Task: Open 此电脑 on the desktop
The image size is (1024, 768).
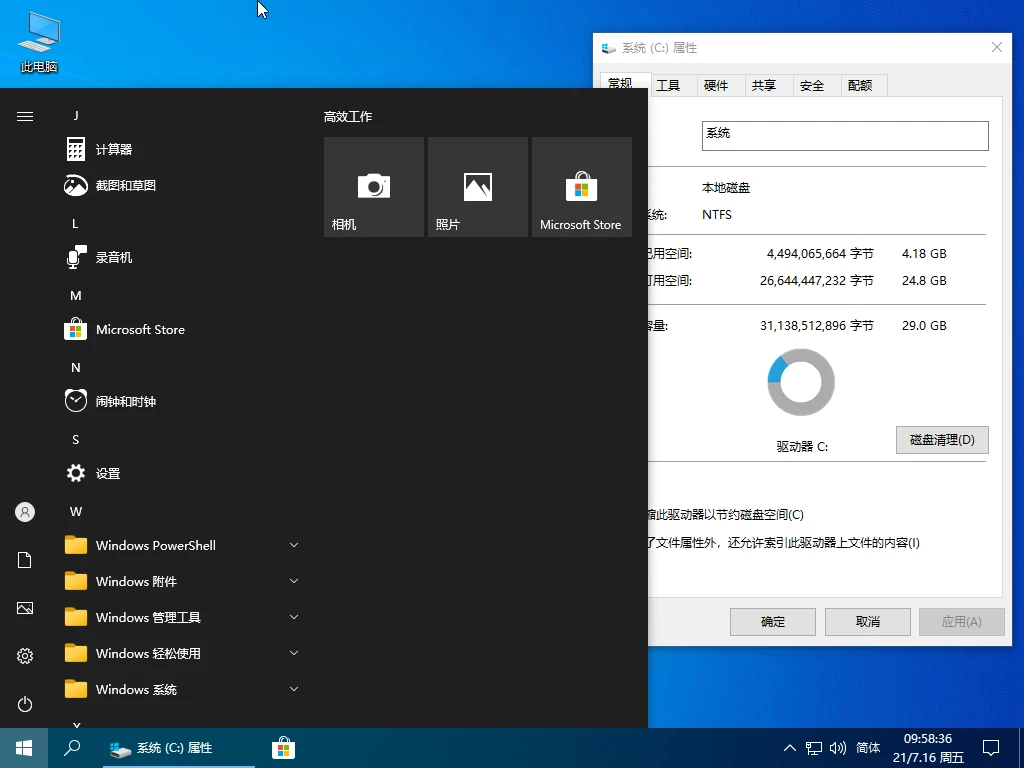Action: (x=37, y=40)
